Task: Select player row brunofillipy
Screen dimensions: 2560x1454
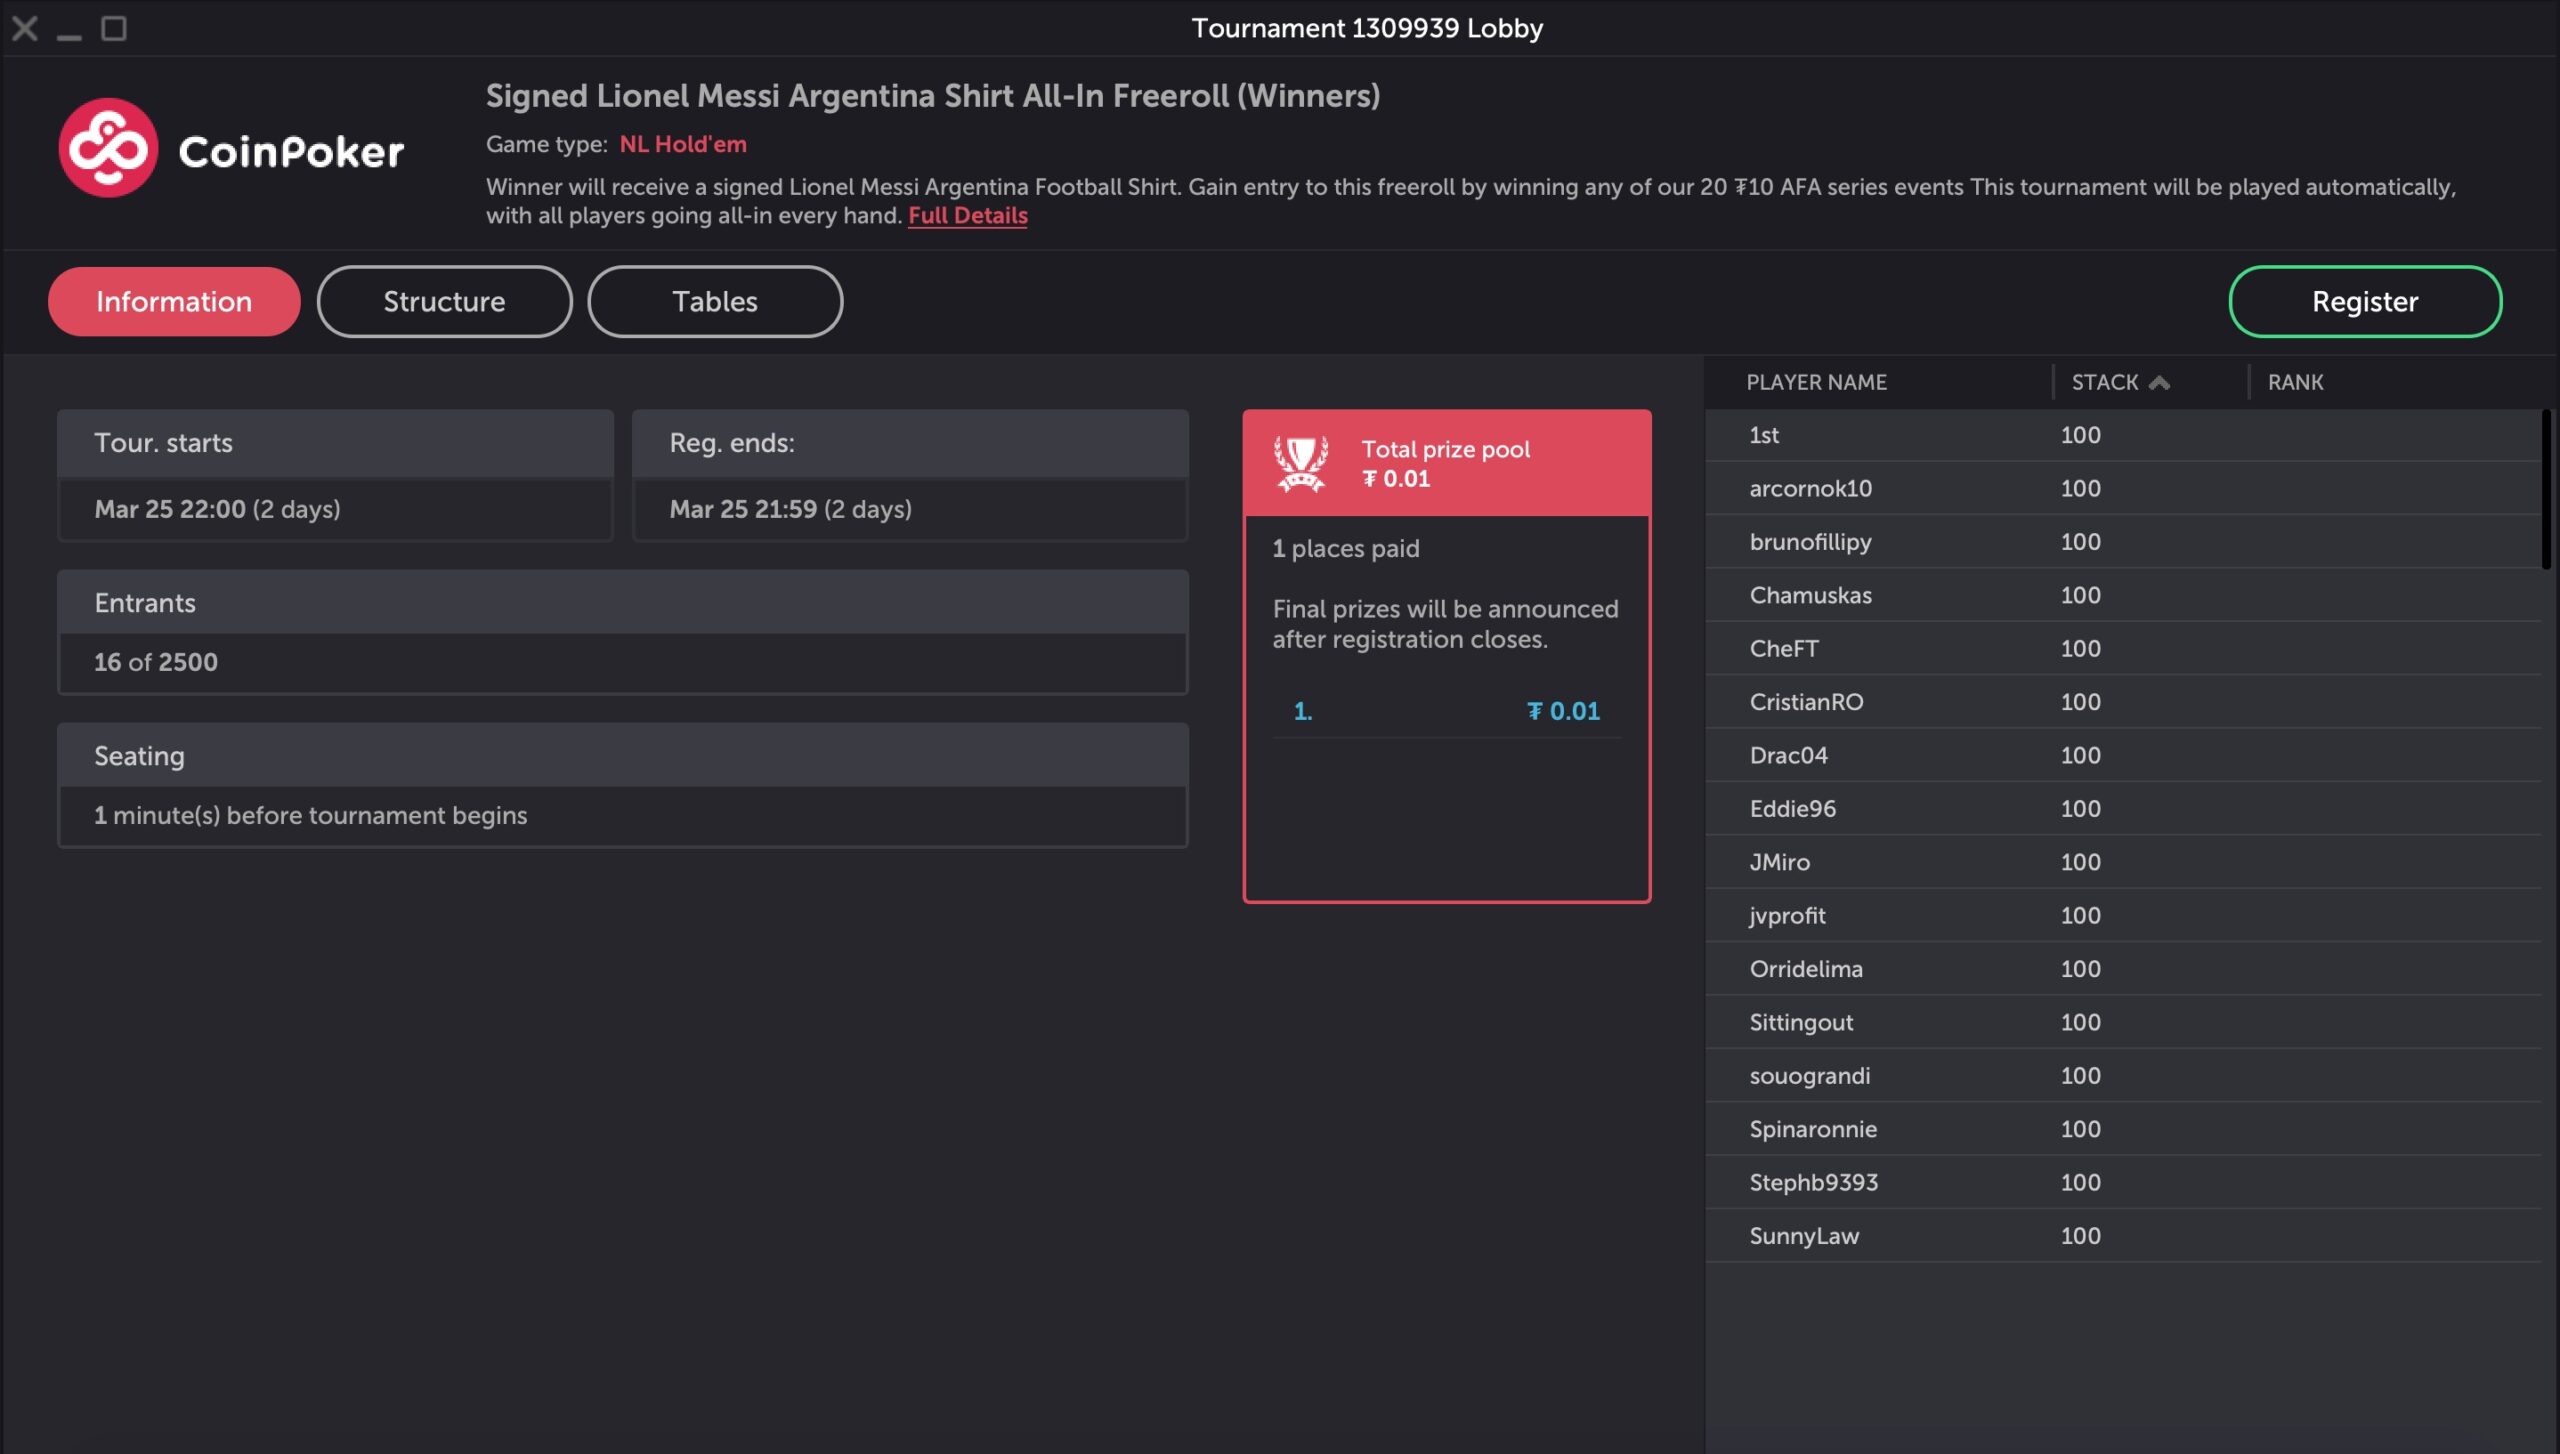Action: click(x=2123, y=541)
